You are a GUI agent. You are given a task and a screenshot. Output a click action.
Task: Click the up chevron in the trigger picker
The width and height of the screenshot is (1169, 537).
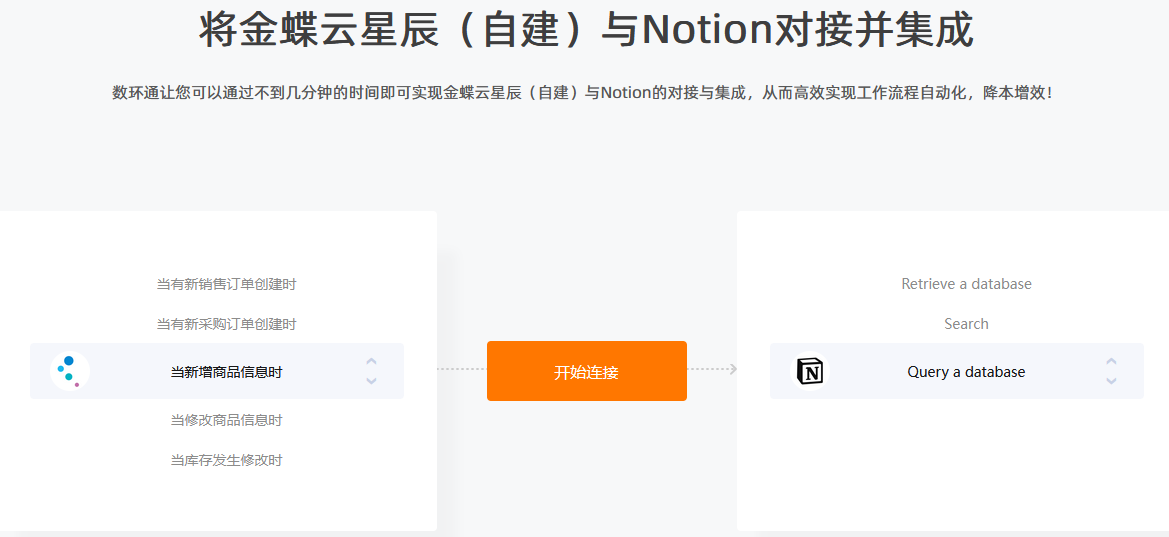point(371,362)
